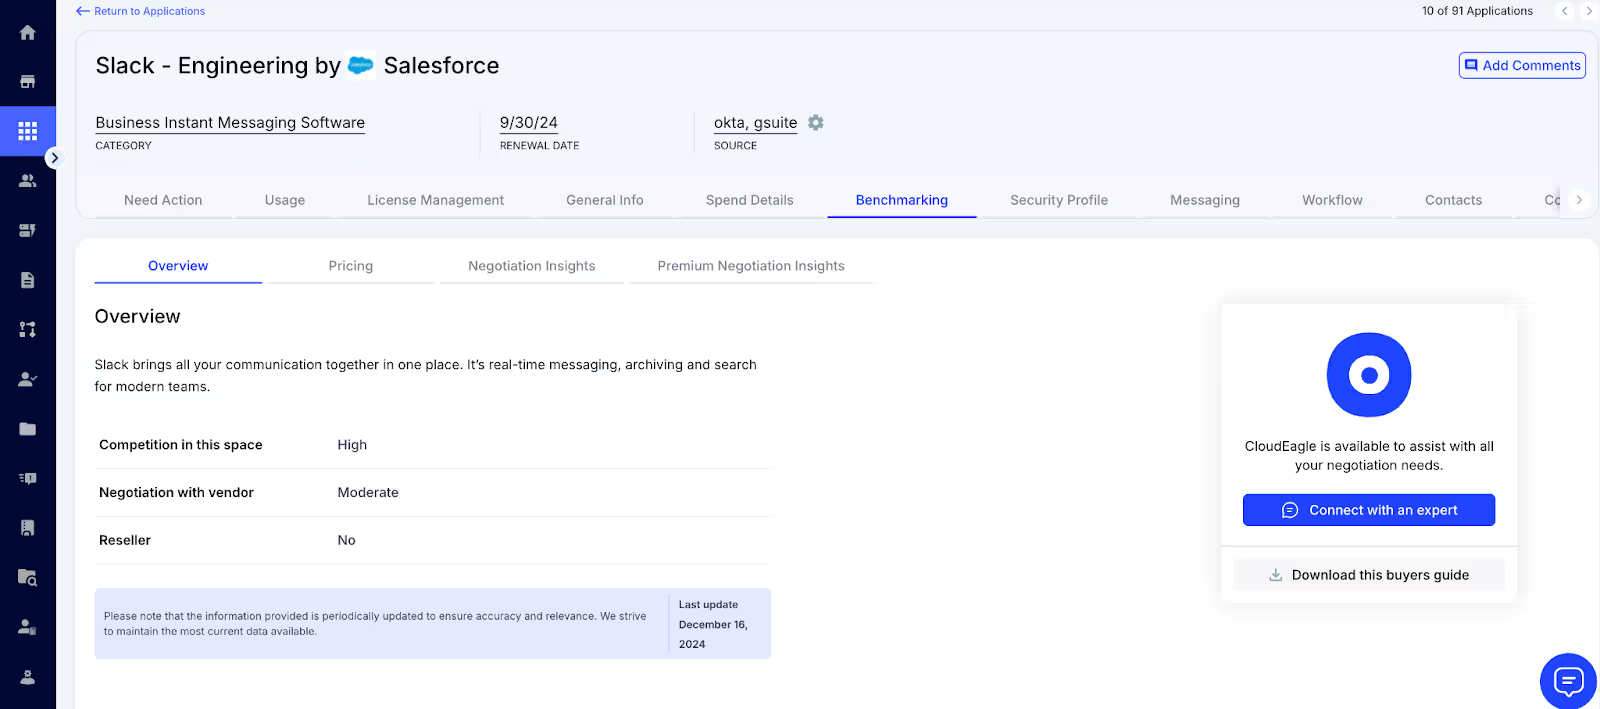Click 'Competition in this space' label
The height and width of the screenshot is (709, 1600).
coord(181,445)
